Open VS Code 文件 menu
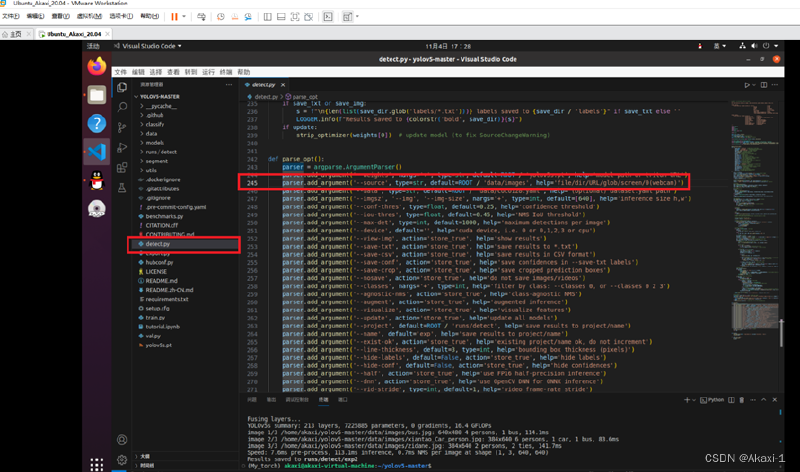The width and height of the screenshot is (800, 472). [x=121, y=72]
